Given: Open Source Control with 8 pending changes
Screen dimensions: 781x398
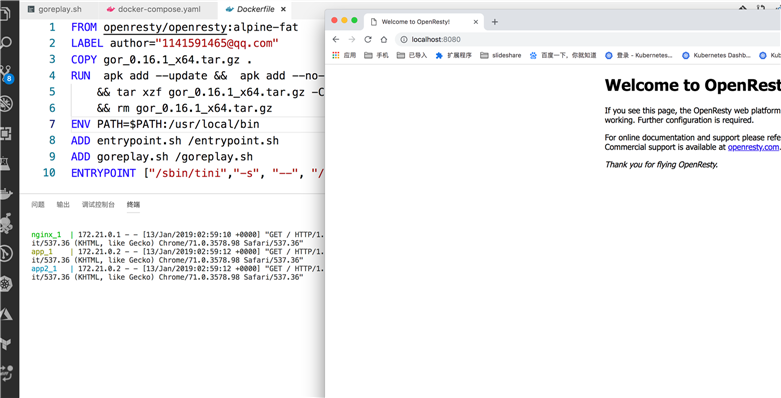Looking at the screenshot, I should [x=7, y=74].
